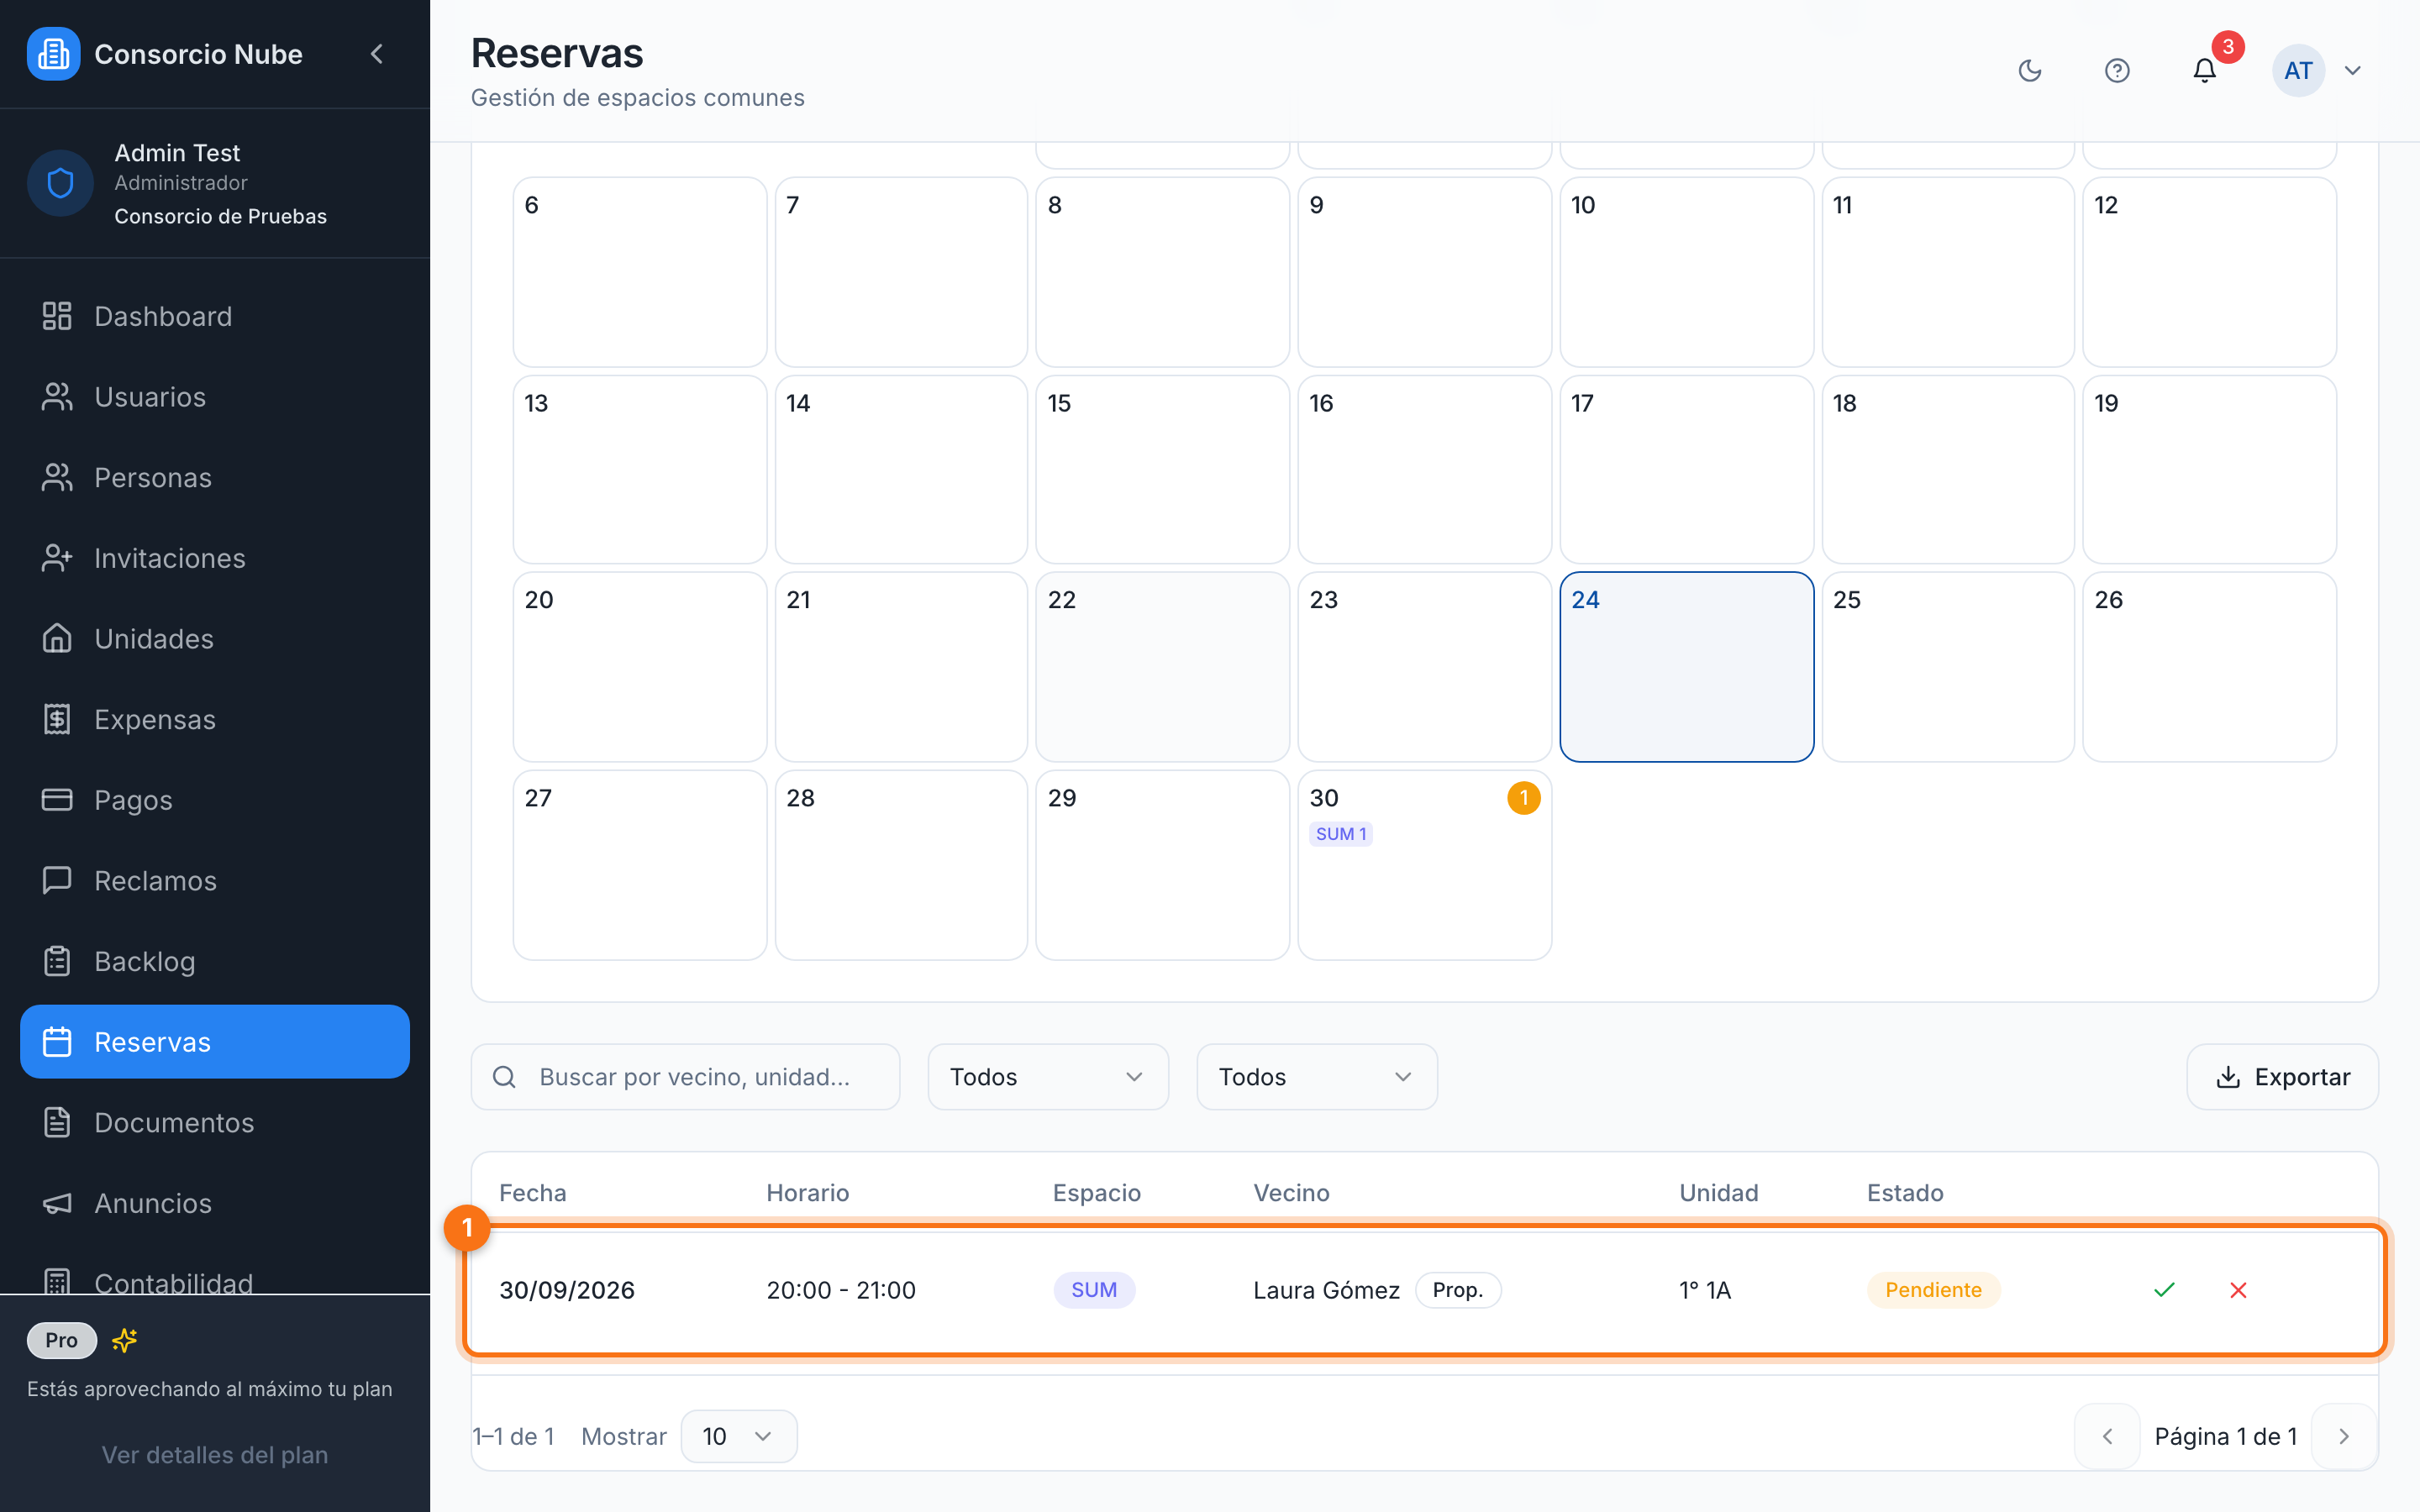This screenshot has height=1512, width=2420.
Task: Open Expensas page
Action: (x=215, y=719)
